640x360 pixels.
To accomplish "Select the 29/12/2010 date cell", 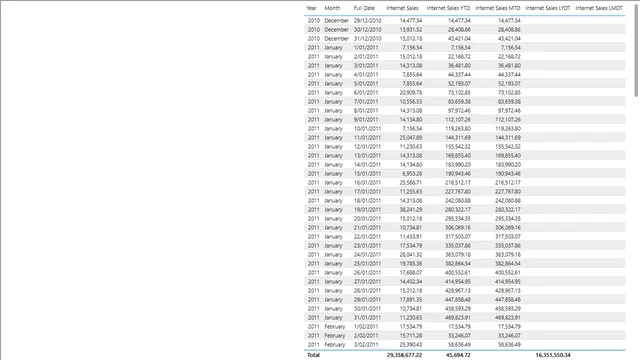I will point(367,20).
